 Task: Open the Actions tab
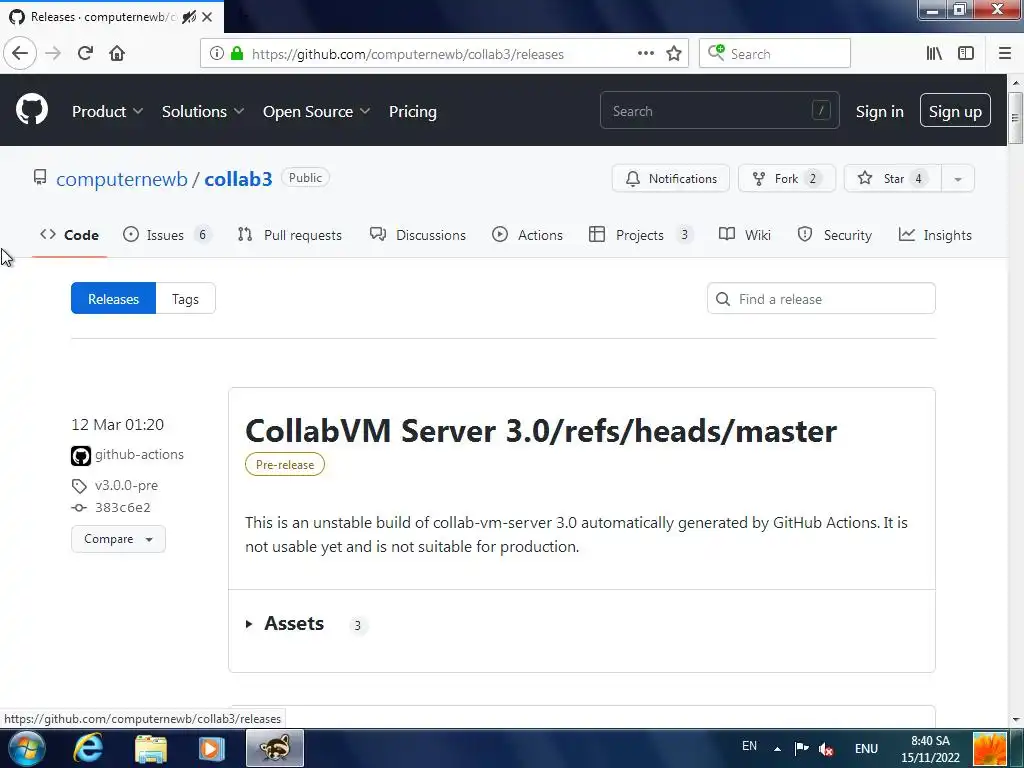tap(528, 235)
